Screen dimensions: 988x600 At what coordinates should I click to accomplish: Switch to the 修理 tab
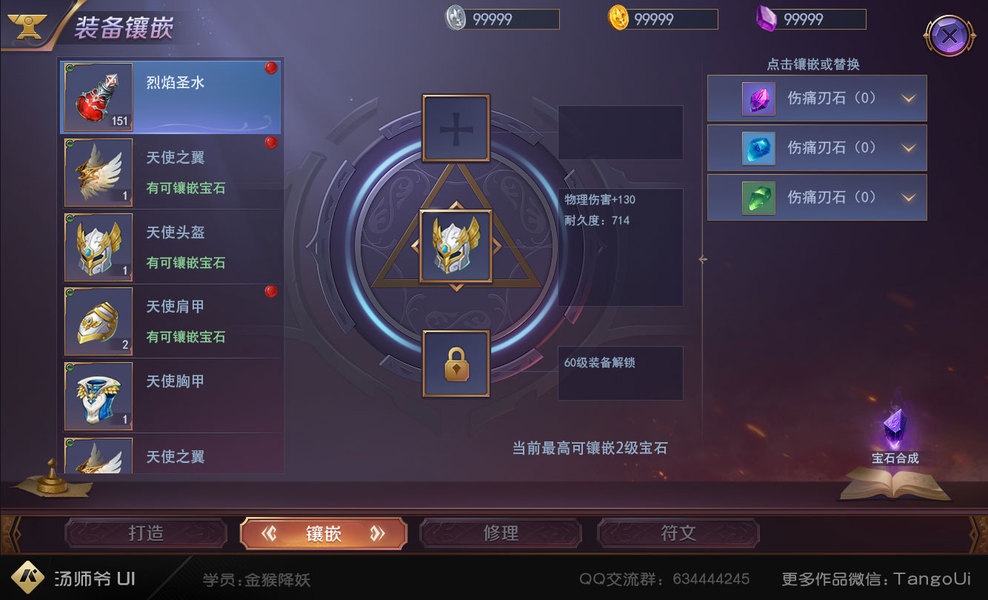[x=501, y=533]
